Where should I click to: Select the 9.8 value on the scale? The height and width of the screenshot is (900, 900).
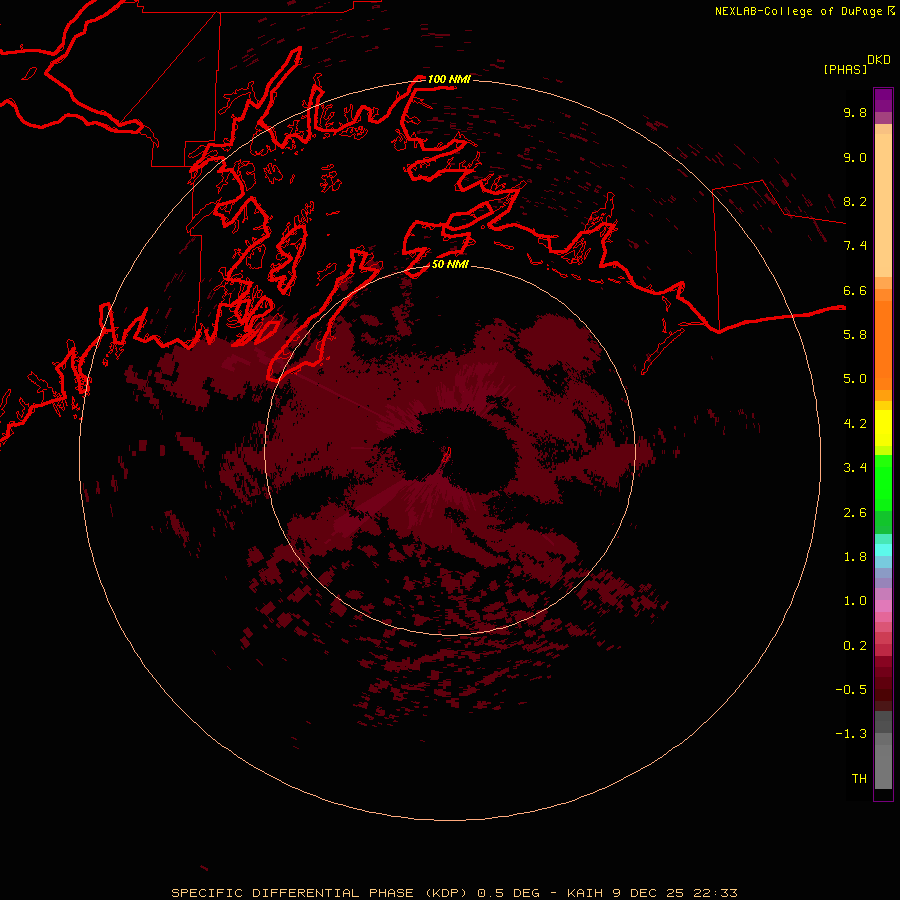[855, 112]
